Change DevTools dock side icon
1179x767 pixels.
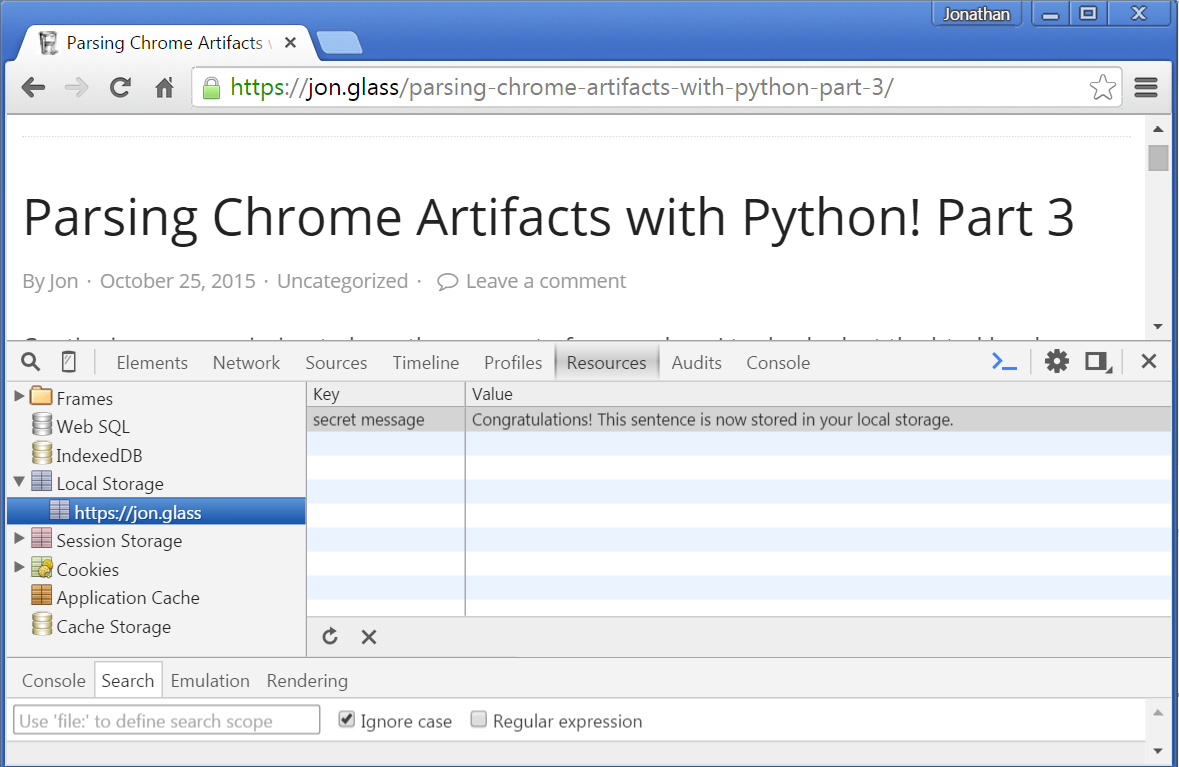(x=1099, y=362)
